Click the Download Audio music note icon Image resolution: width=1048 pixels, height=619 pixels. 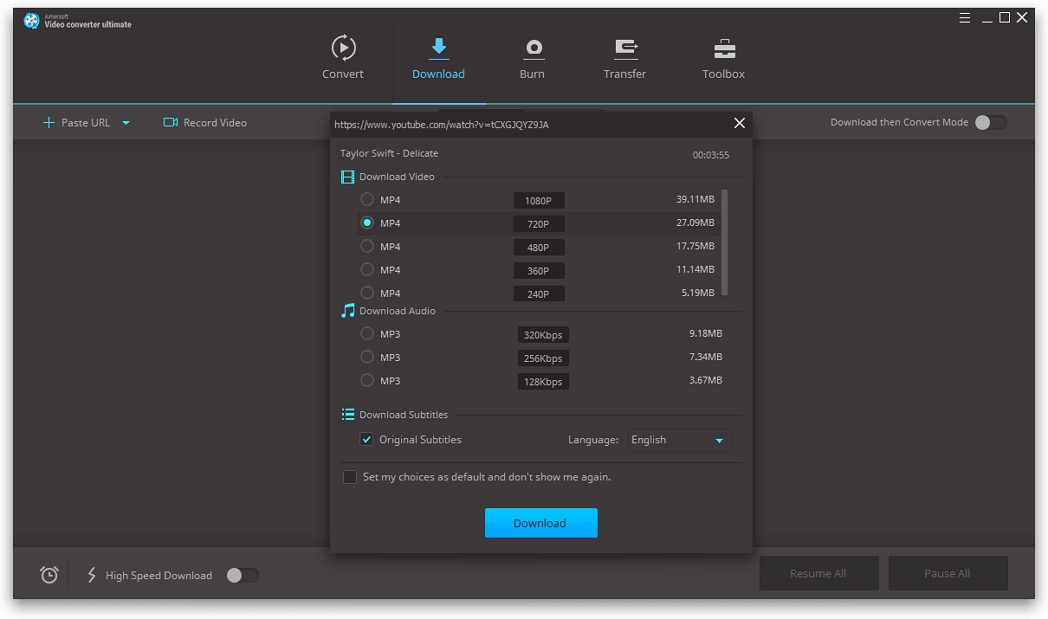click(348, 310)
